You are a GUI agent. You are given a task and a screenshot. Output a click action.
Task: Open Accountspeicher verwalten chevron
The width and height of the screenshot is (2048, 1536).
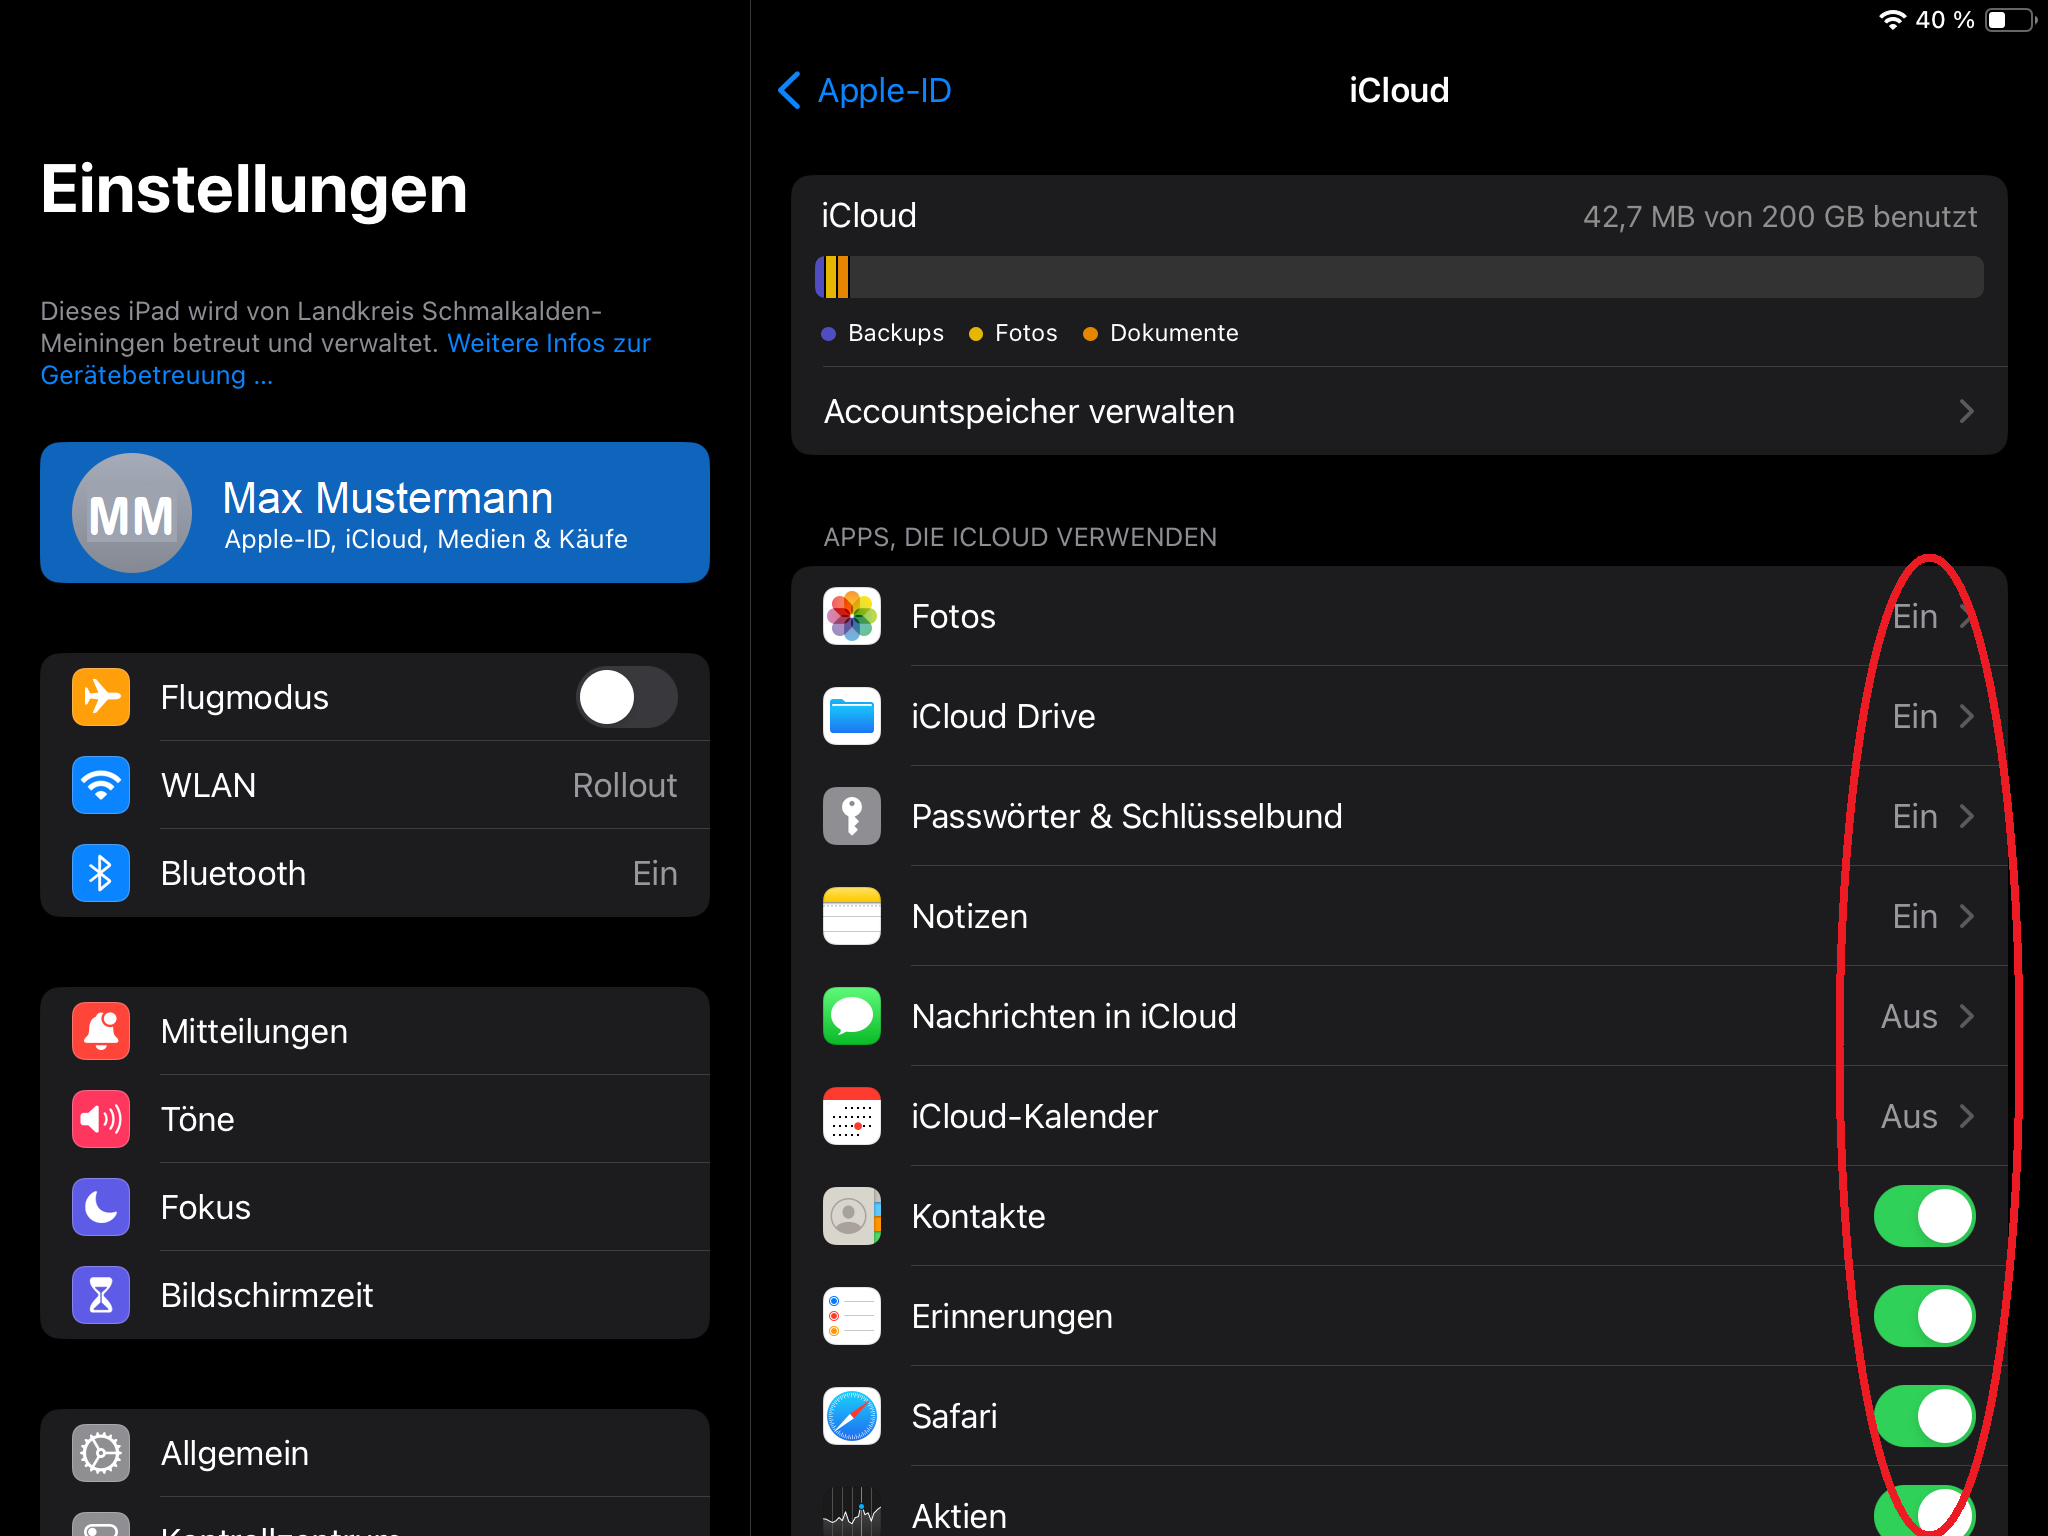[1965, 411]
